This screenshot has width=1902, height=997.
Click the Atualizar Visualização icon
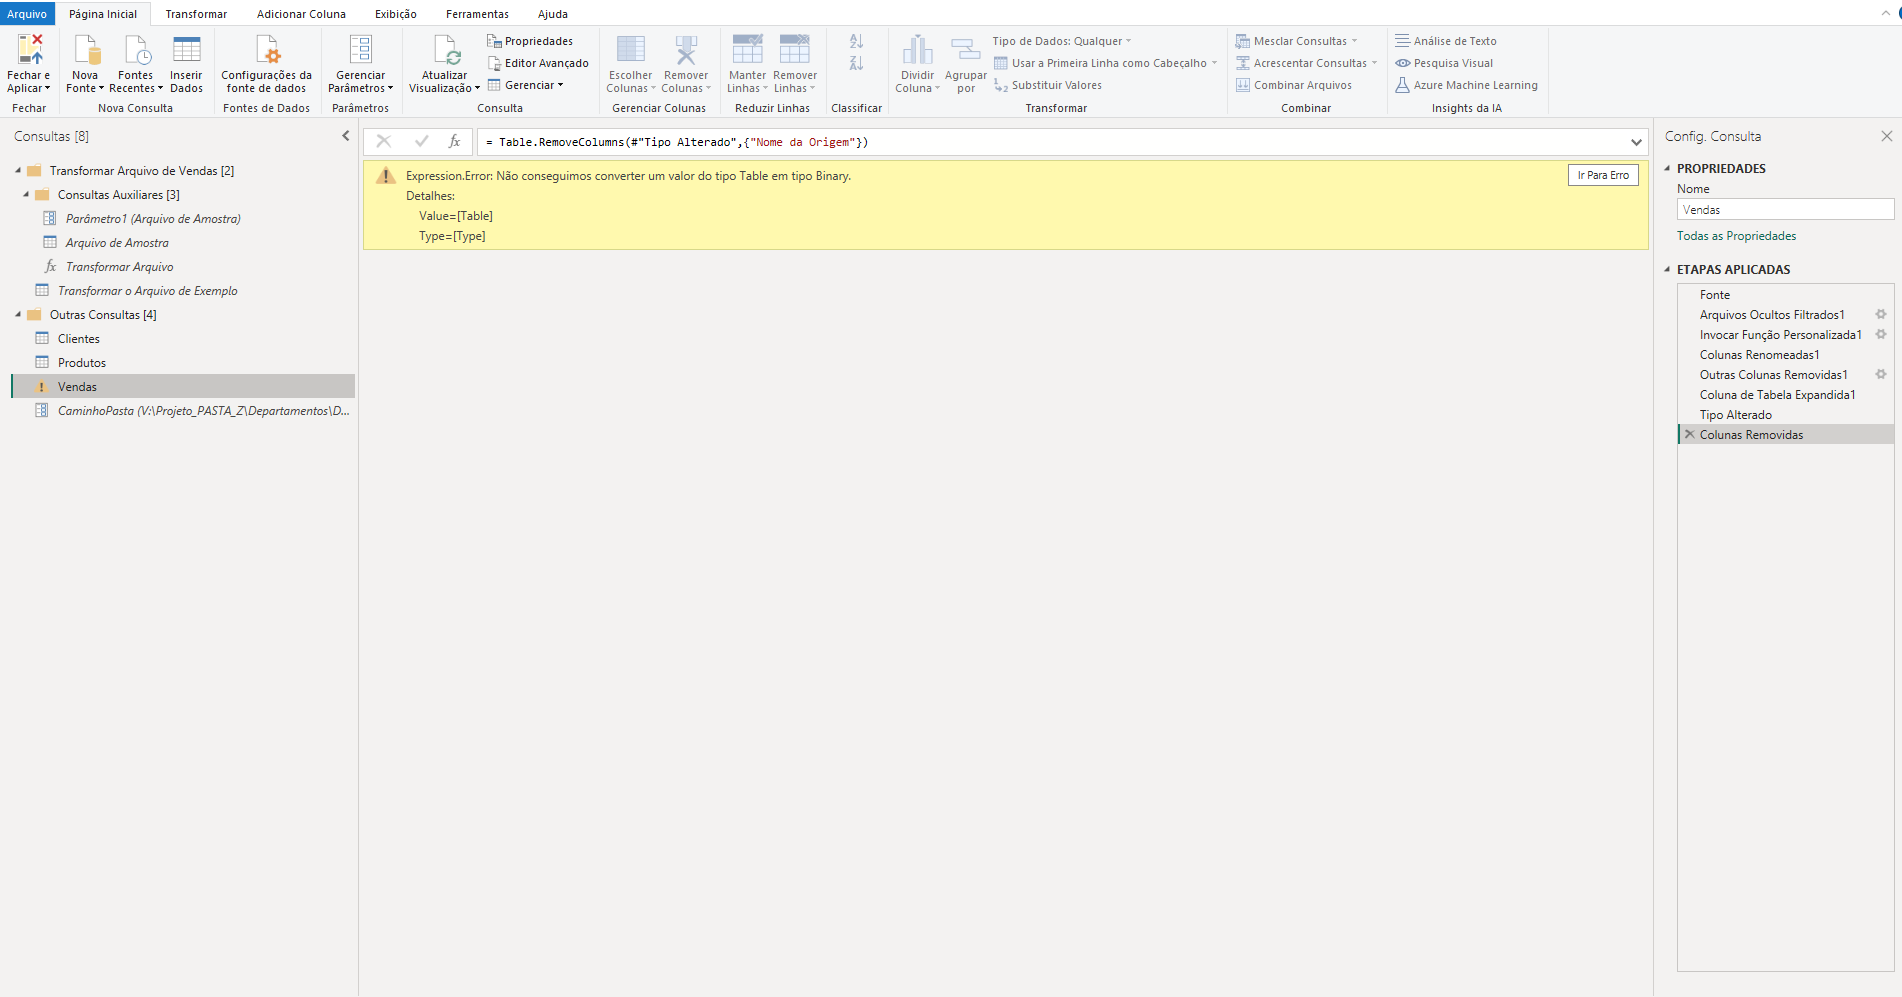(446, 49)
